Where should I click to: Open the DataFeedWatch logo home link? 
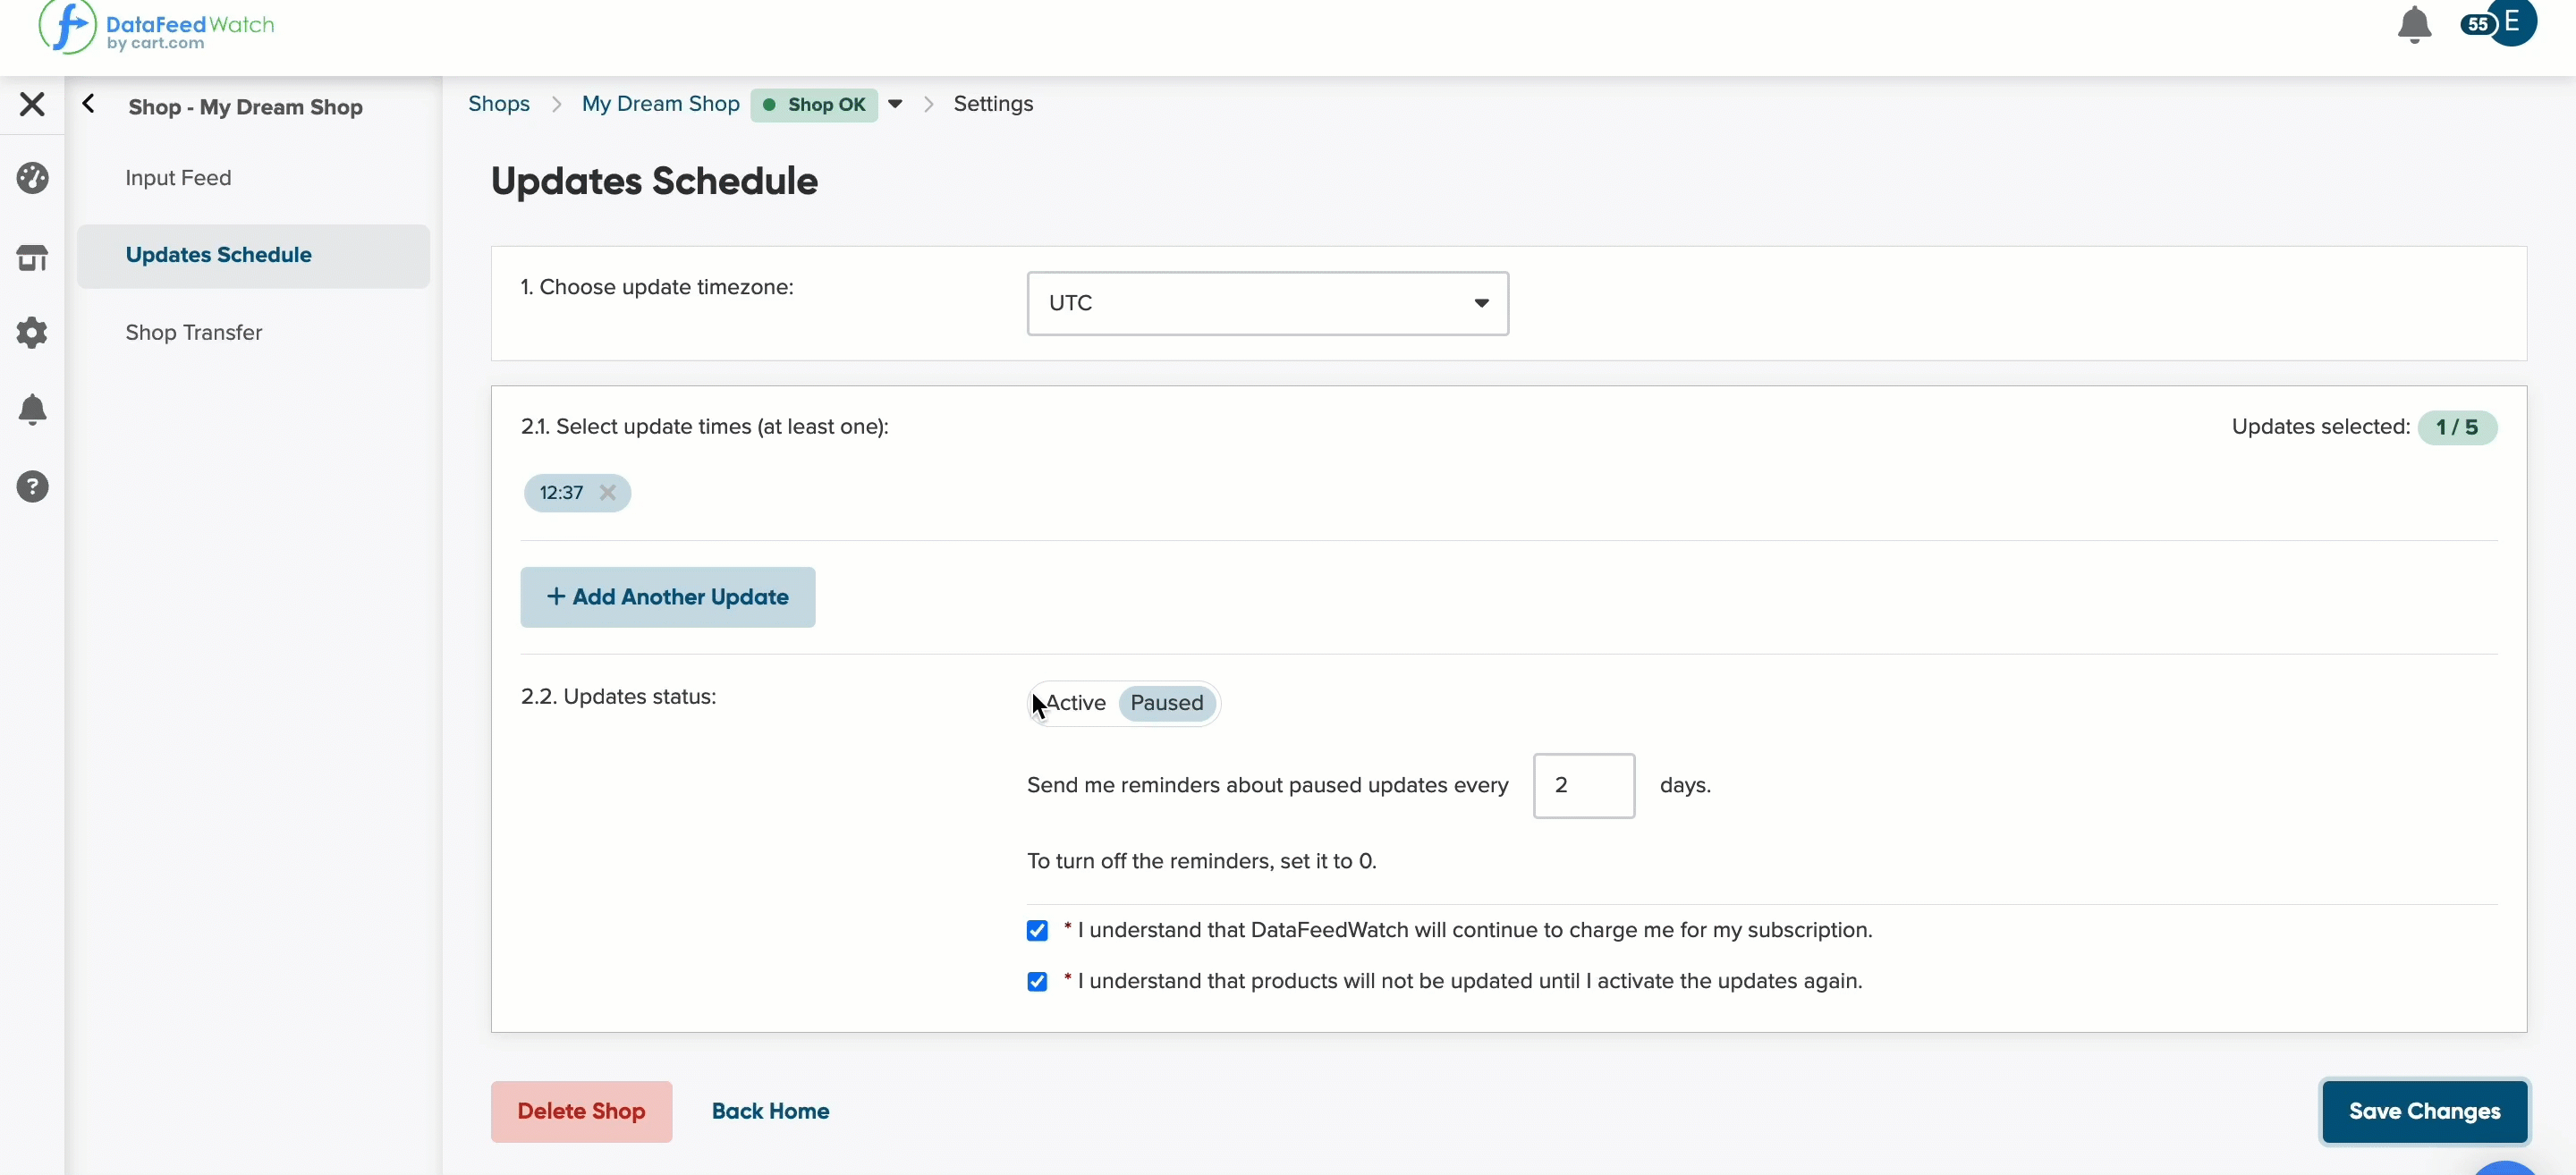(157, 27)
